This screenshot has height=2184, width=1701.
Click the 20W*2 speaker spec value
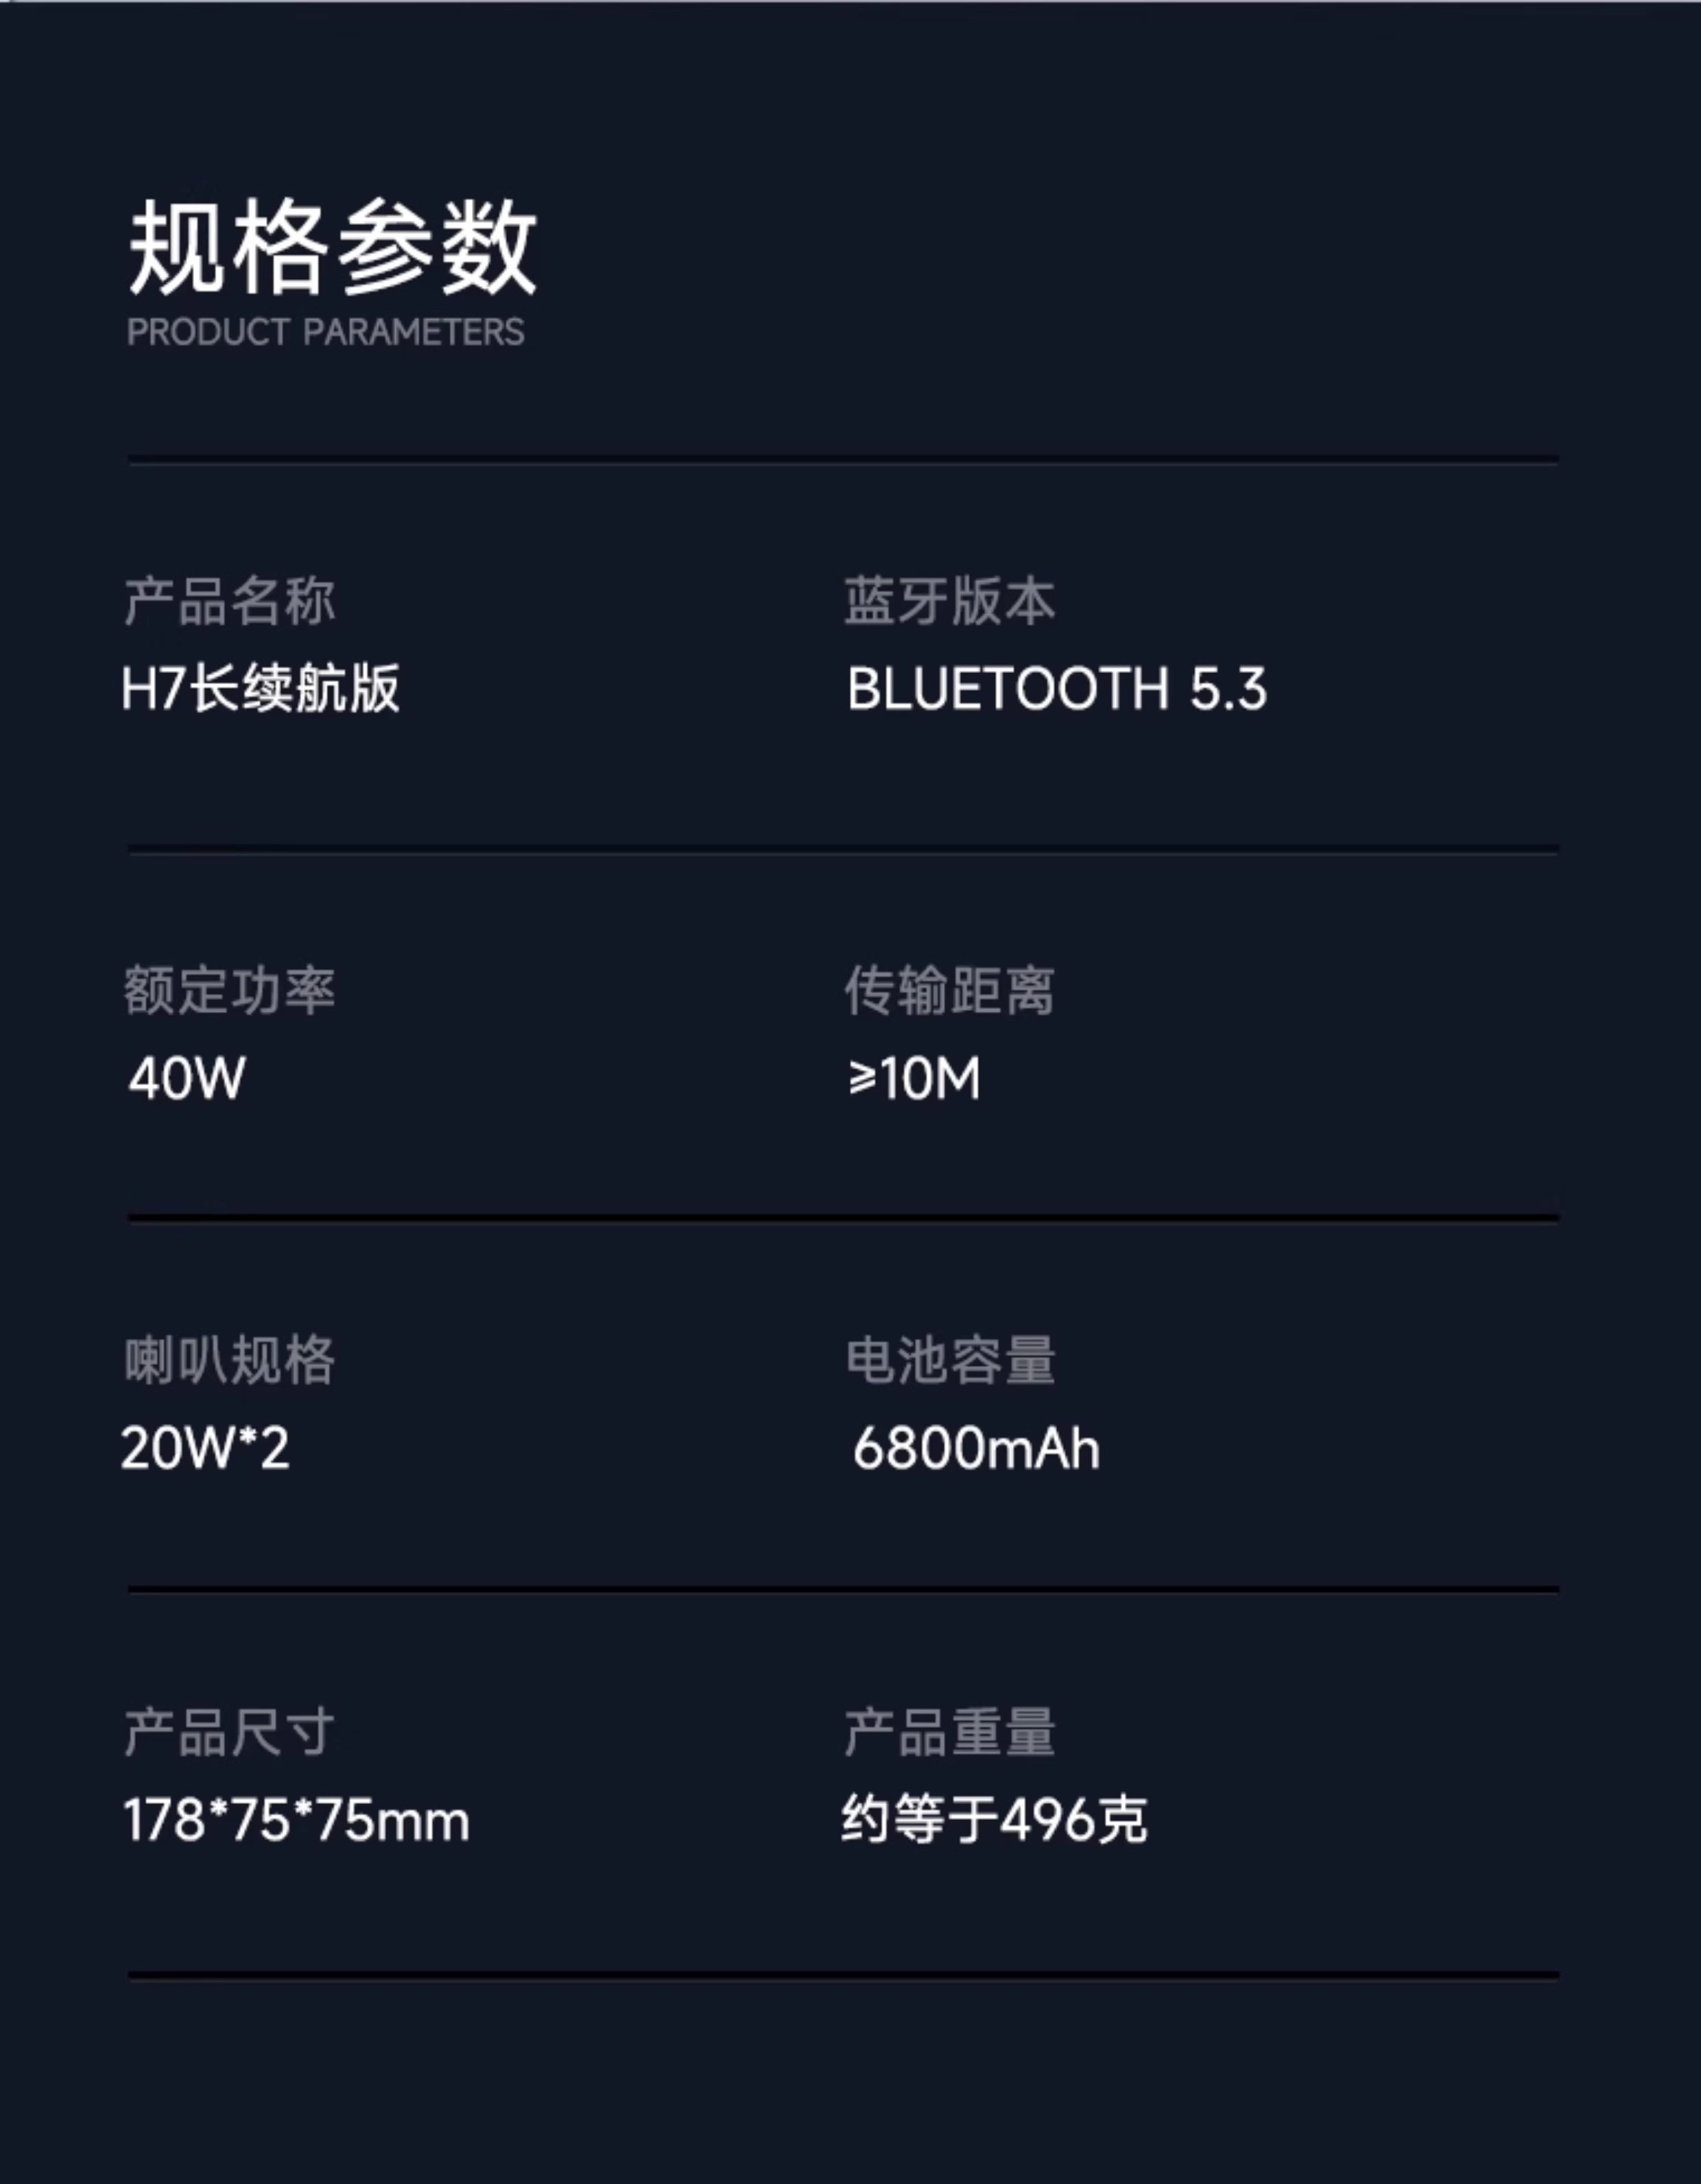click(205, 1447)
